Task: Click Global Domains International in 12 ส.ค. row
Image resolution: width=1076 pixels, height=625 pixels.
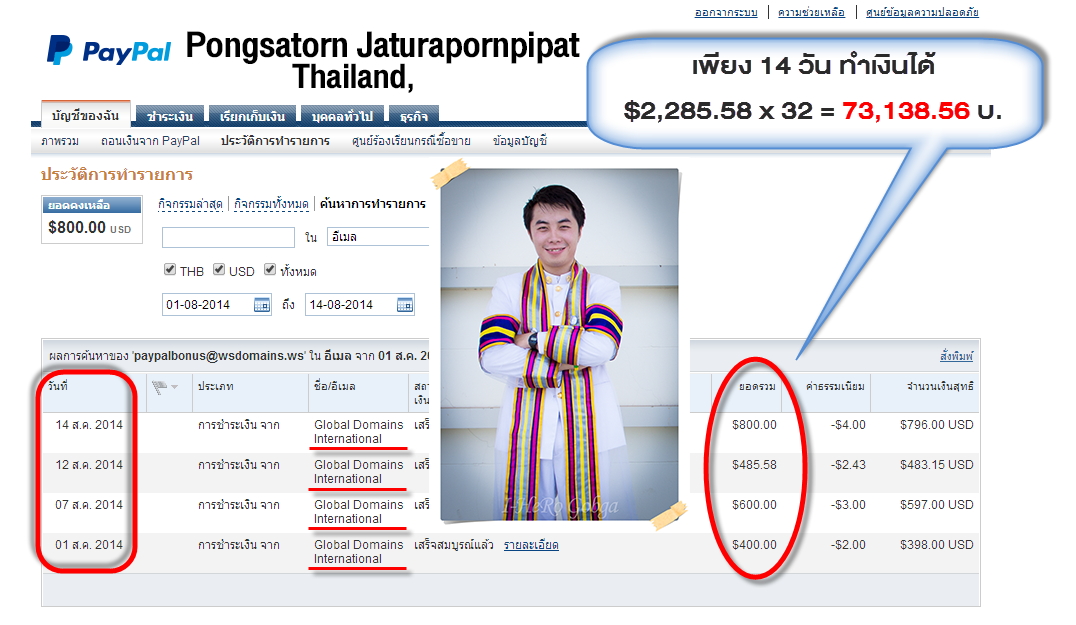Action: [358, 472]
